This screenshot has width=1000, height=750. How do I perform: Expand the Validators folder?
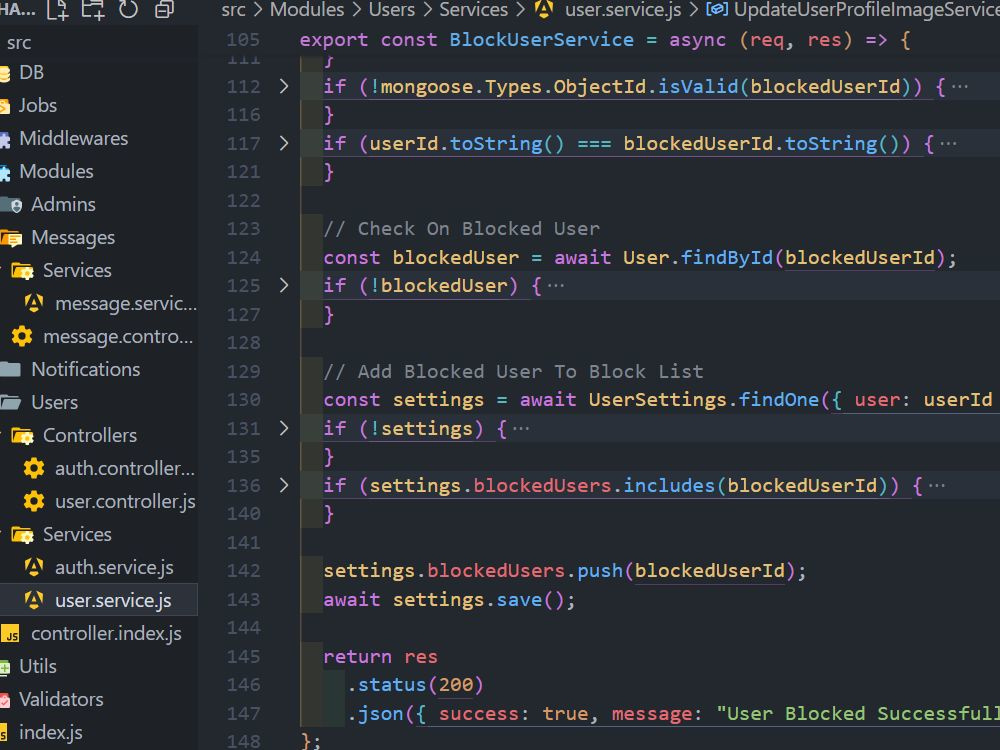pos(61,700)
